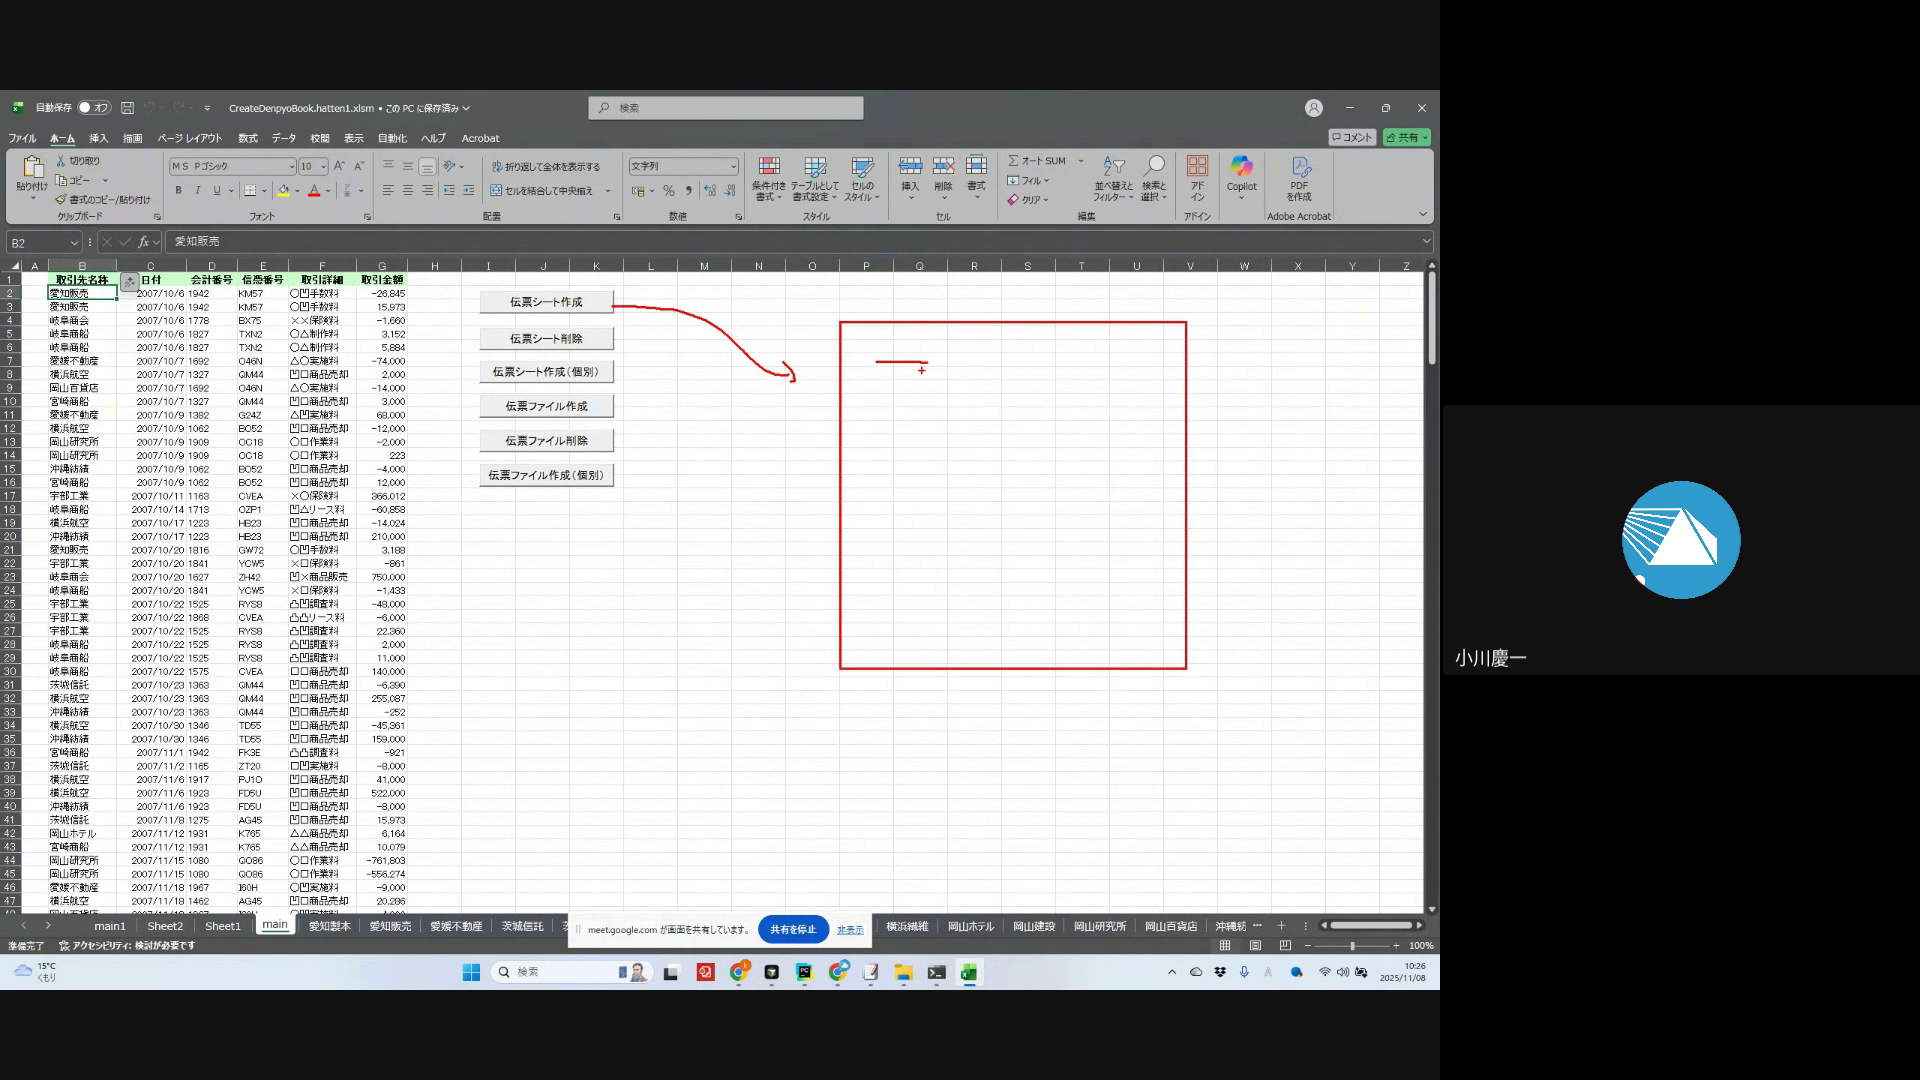Switch to the Sheet2 worksheet tab
Screen dimensions: 1920x1080
tap(165, 926)
